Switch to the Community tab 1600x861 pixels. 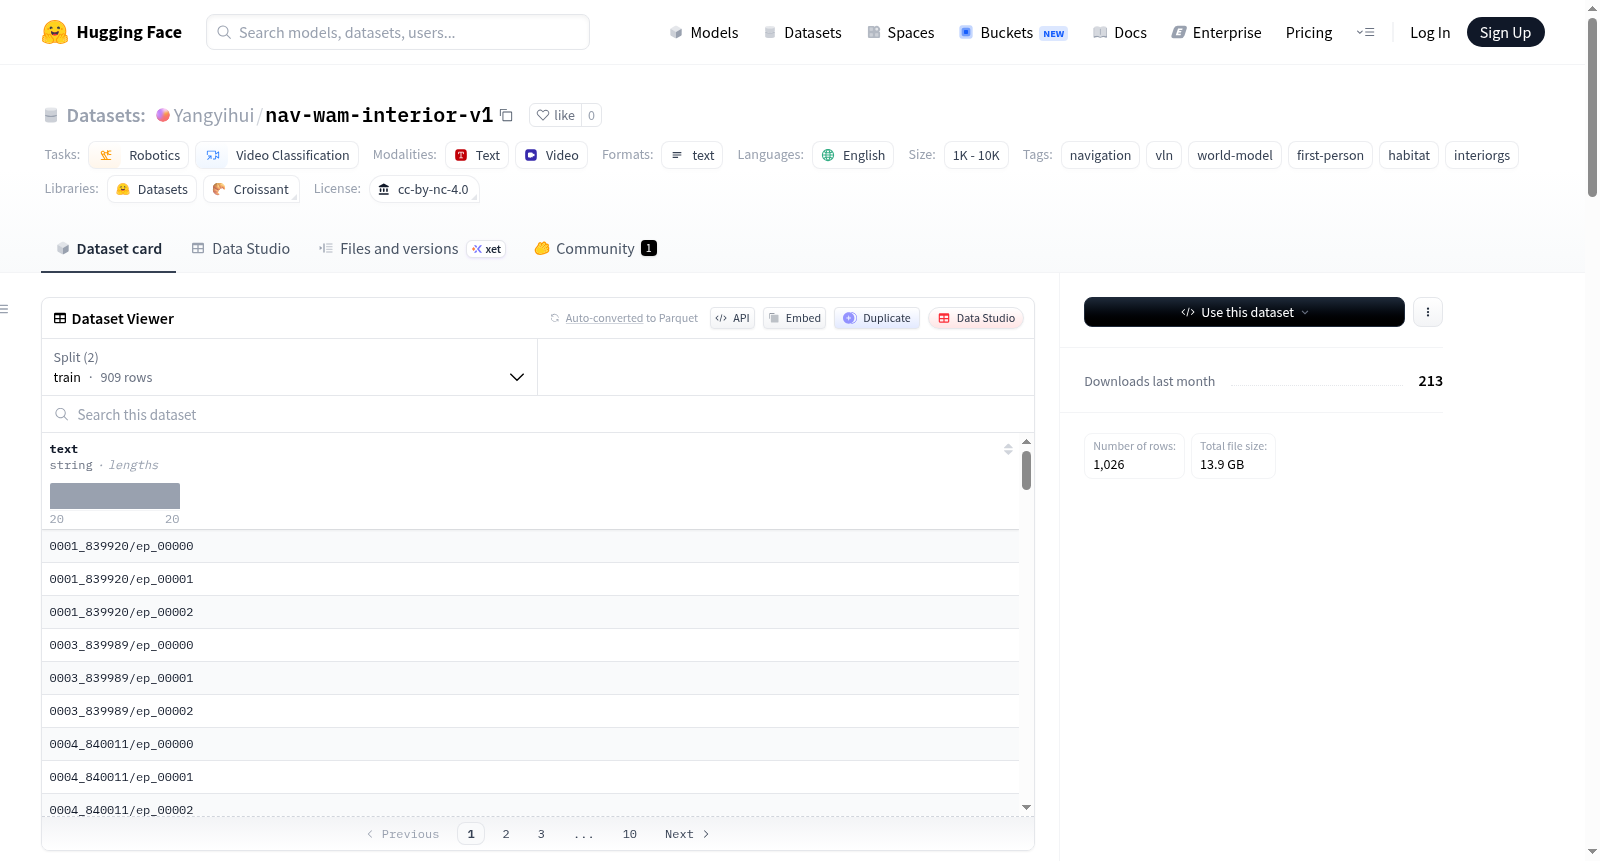click(595, 249)
